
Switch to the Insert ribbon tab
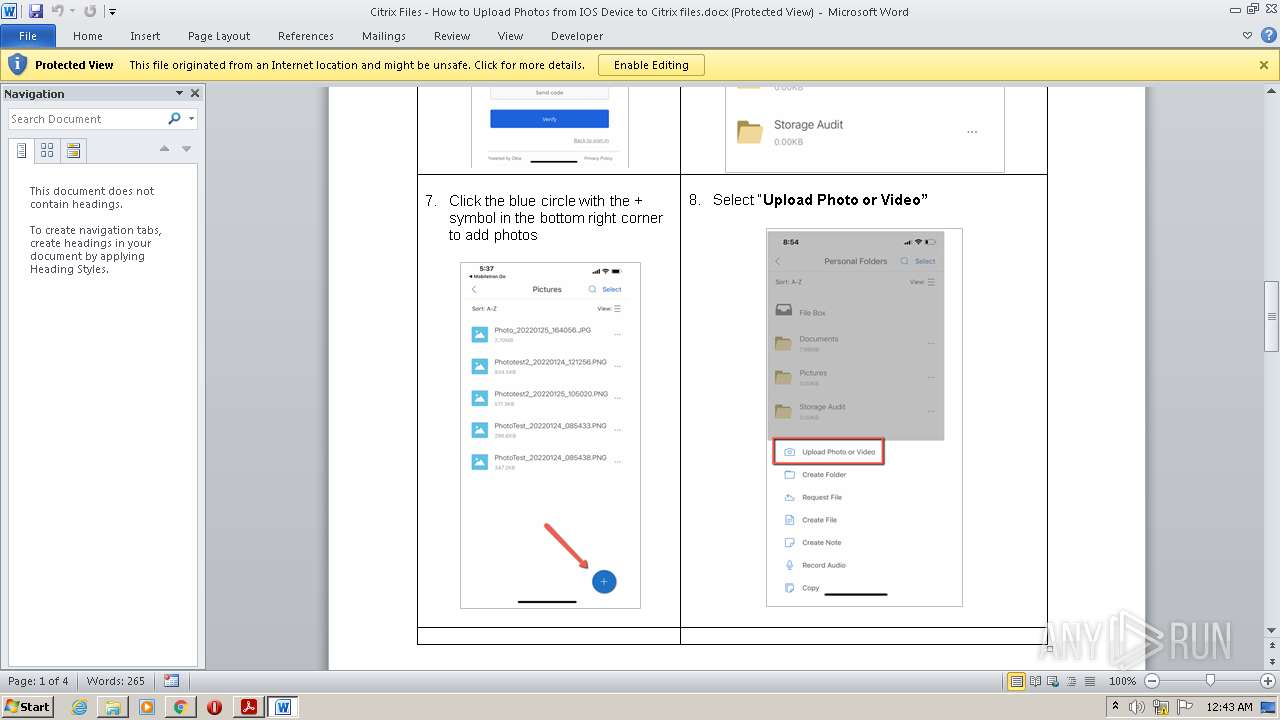[145, 36]
